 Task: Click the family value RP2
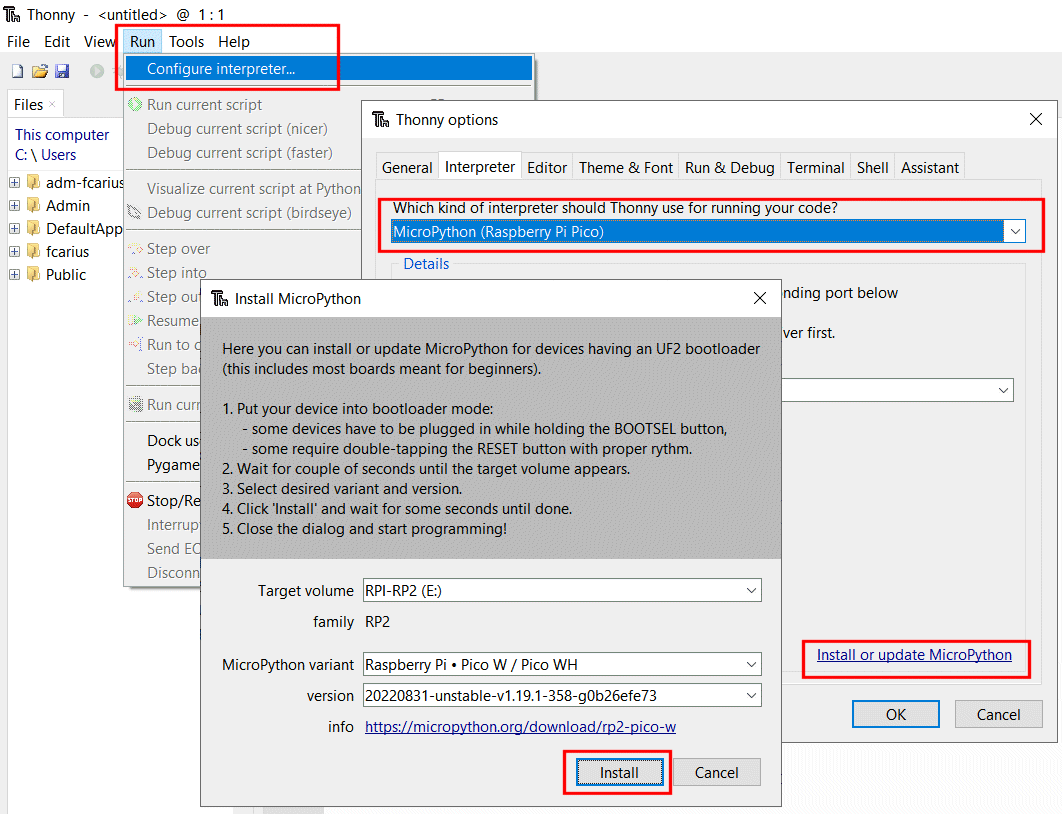[x=377, y=622]
